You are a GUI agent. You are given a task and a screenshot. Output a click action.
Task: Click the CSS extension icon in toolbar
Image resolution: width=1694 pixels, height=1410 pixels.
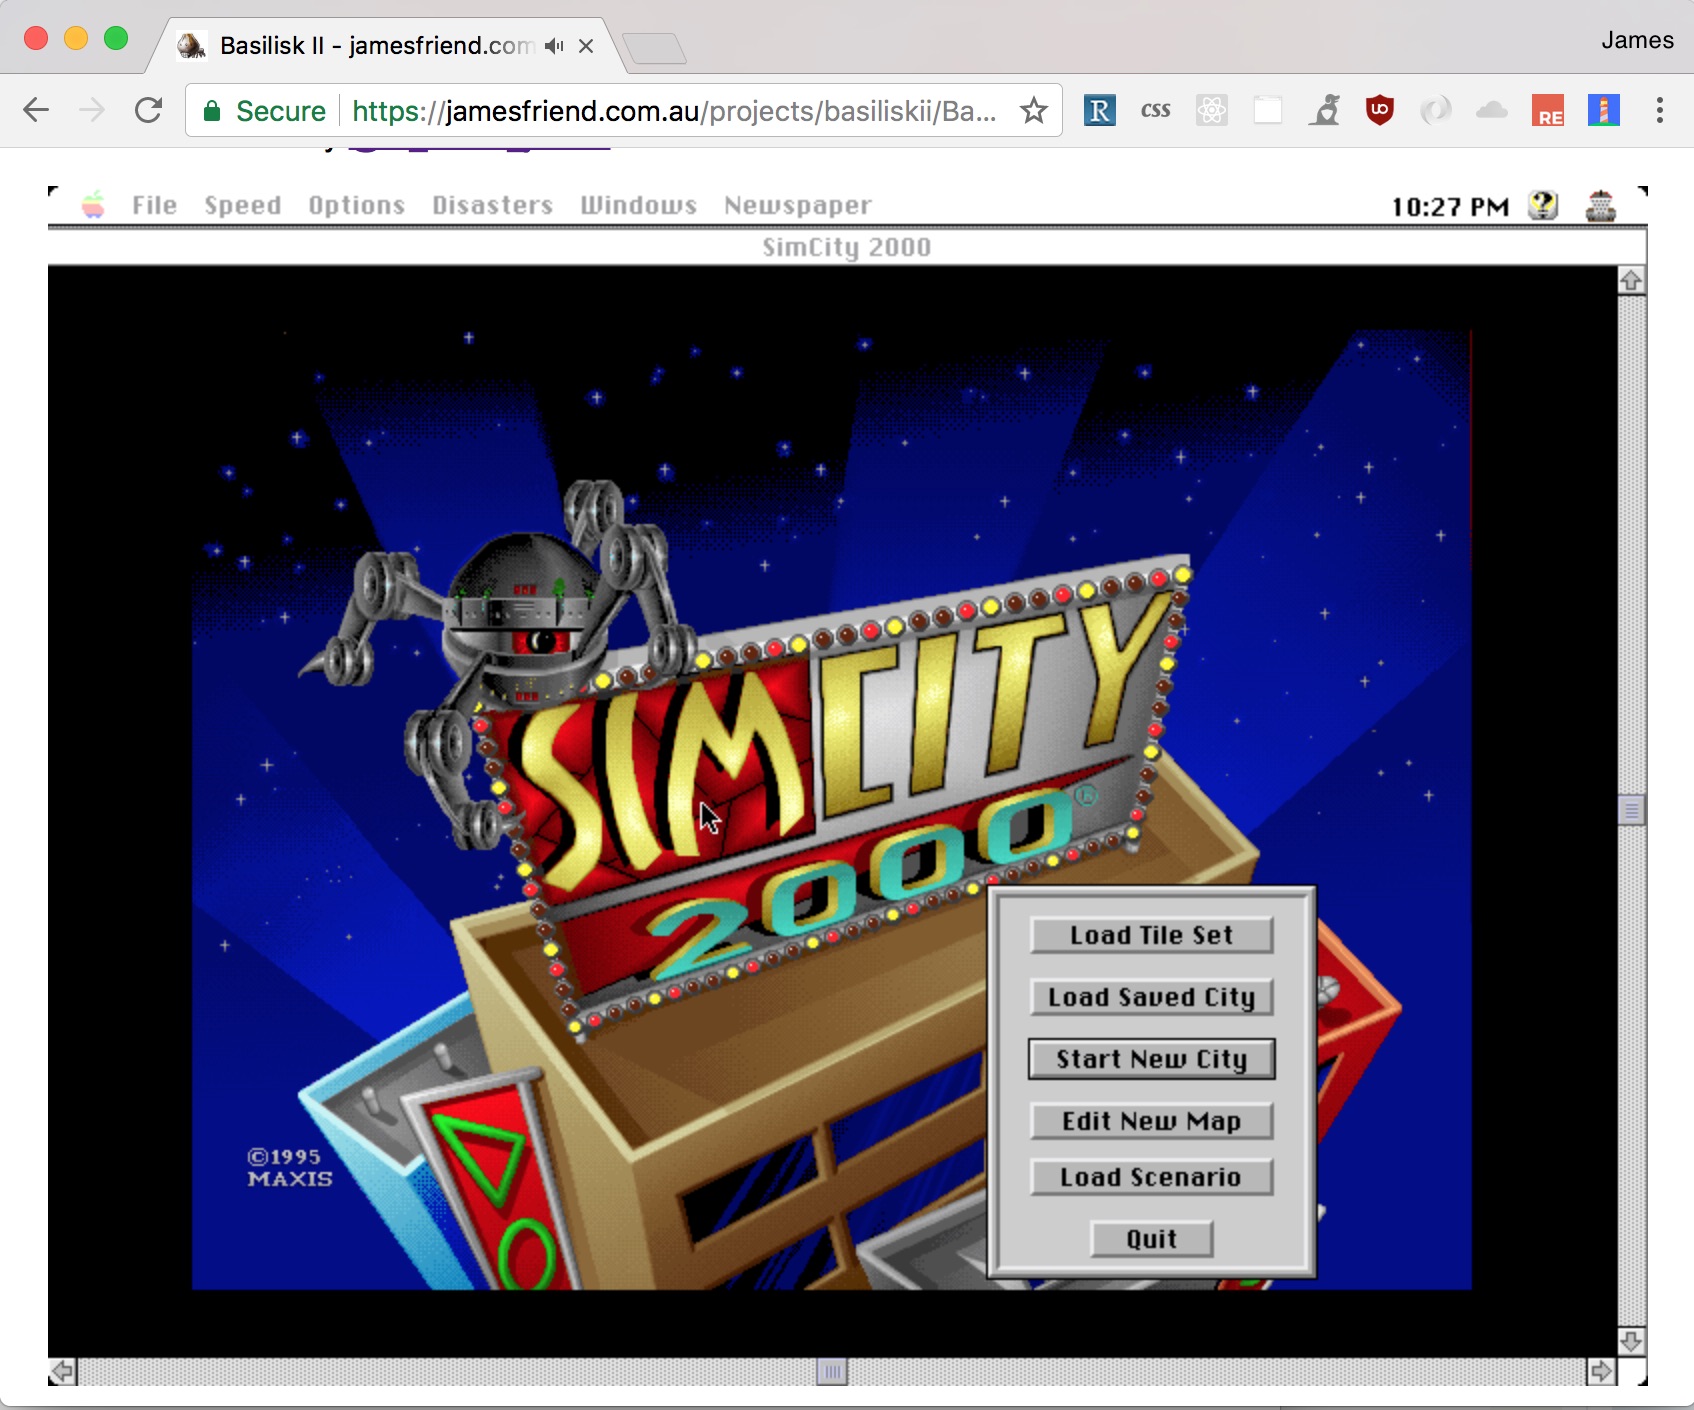coord(1156,110)
